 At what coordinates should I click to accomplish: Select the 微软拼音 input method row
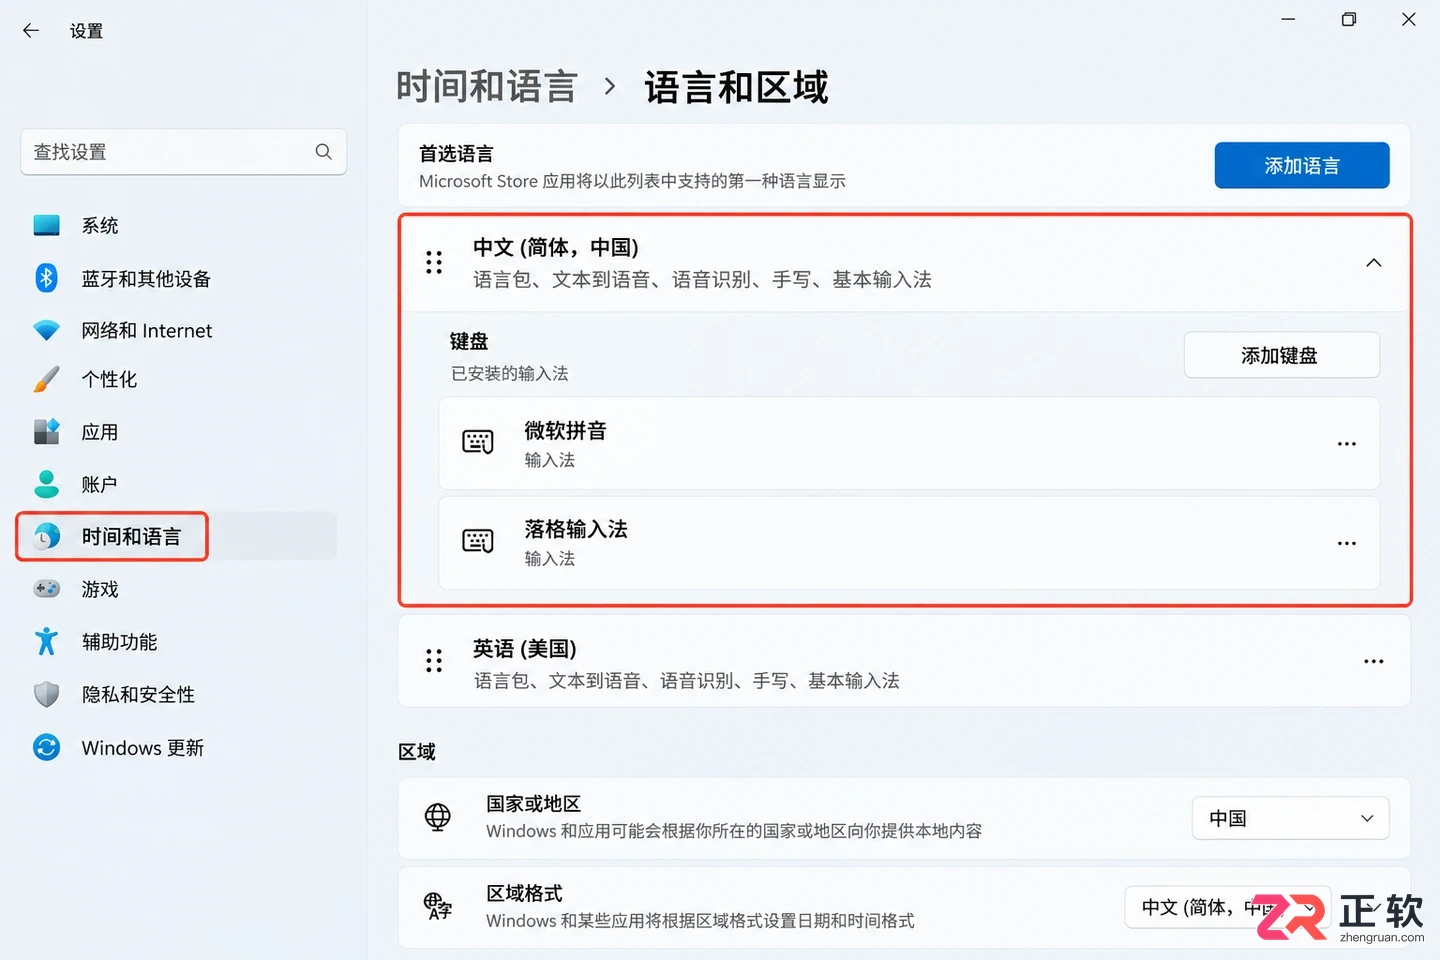coord(909,444)
